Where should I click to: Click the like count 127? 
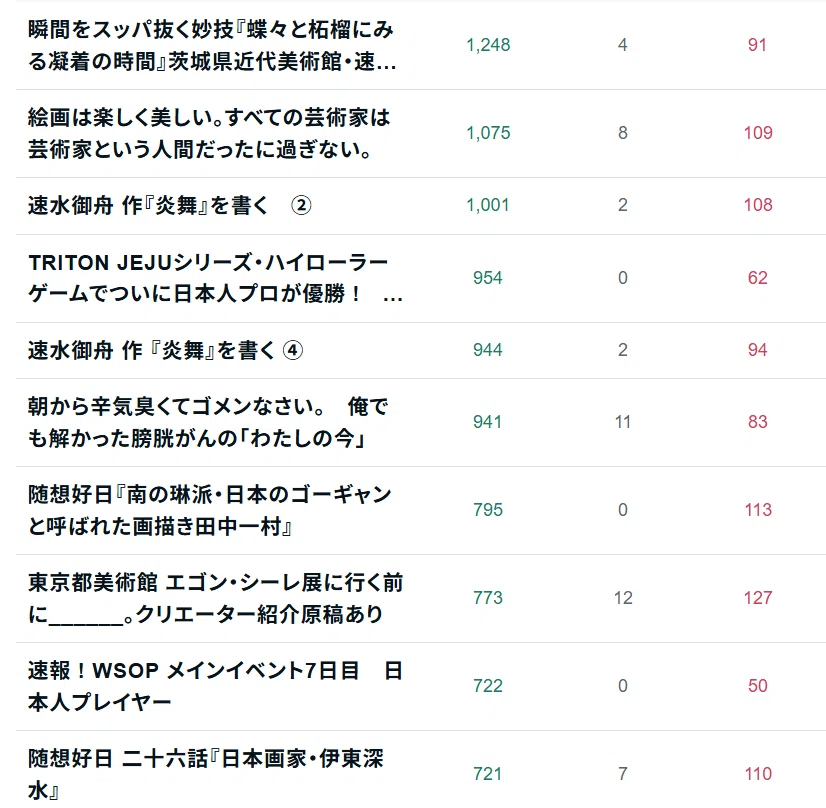point(758,598)
